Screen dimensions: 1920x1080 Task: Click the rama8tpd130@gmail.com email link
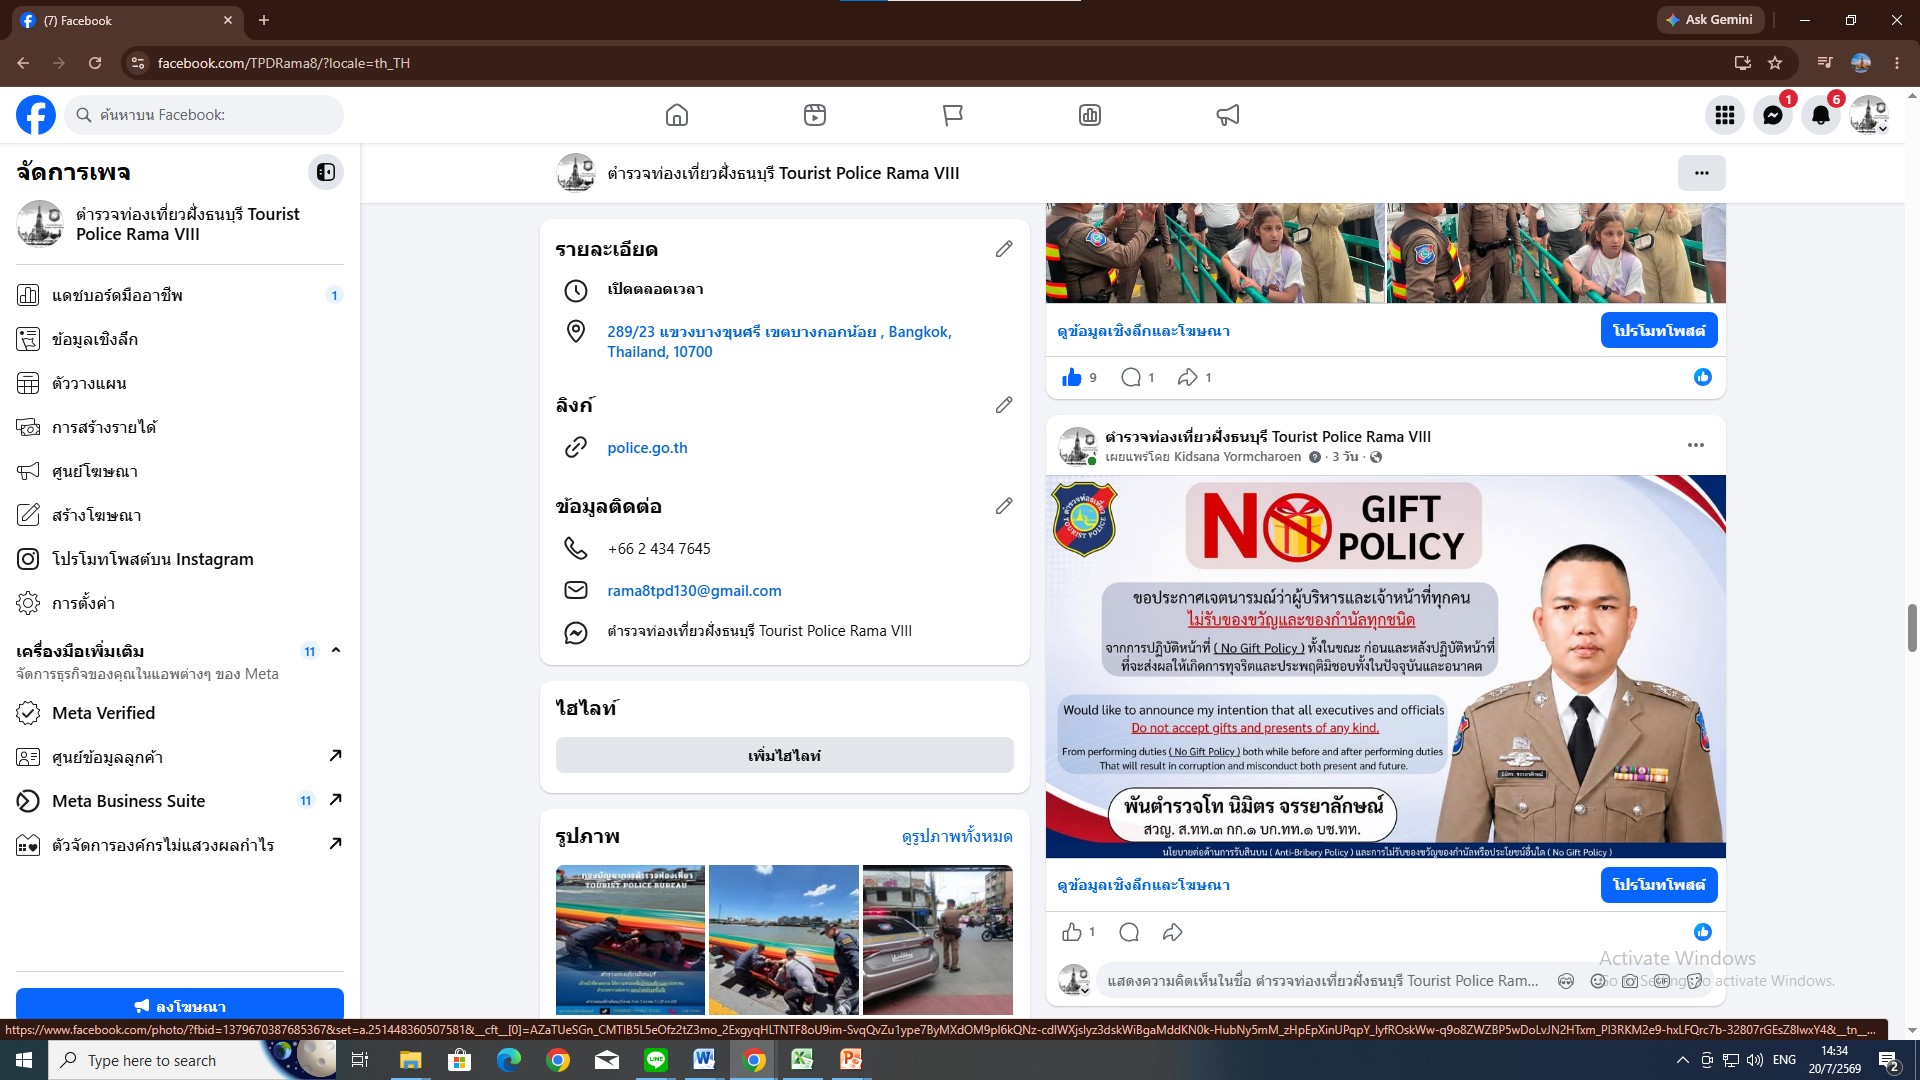click(694, 591)
